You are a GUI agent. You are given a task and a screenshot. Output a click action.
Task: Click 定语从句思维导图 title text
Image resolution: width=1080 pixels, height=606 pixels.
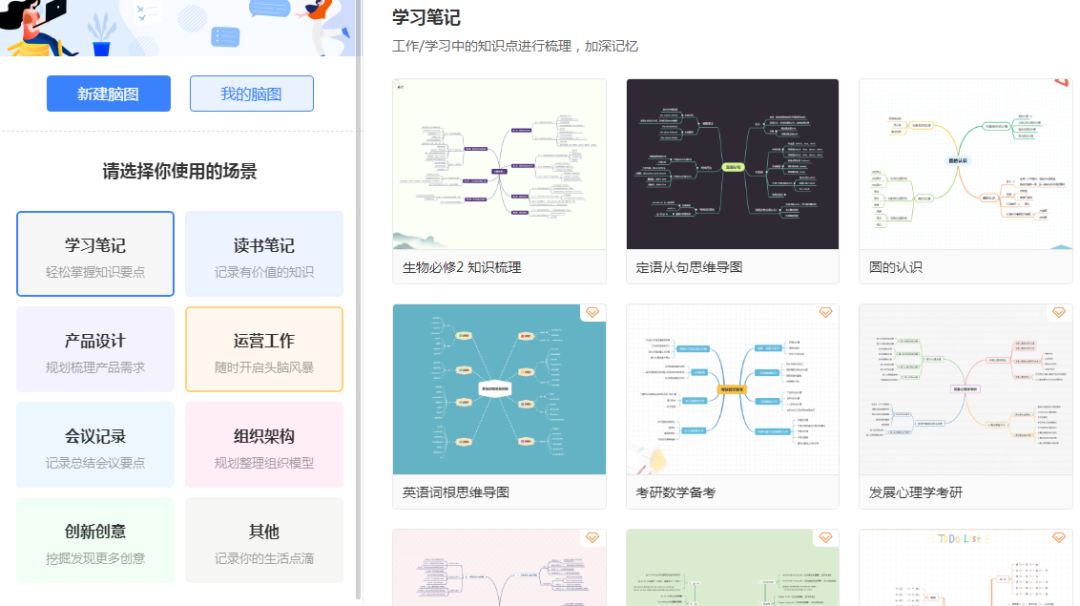coord(689,267)
